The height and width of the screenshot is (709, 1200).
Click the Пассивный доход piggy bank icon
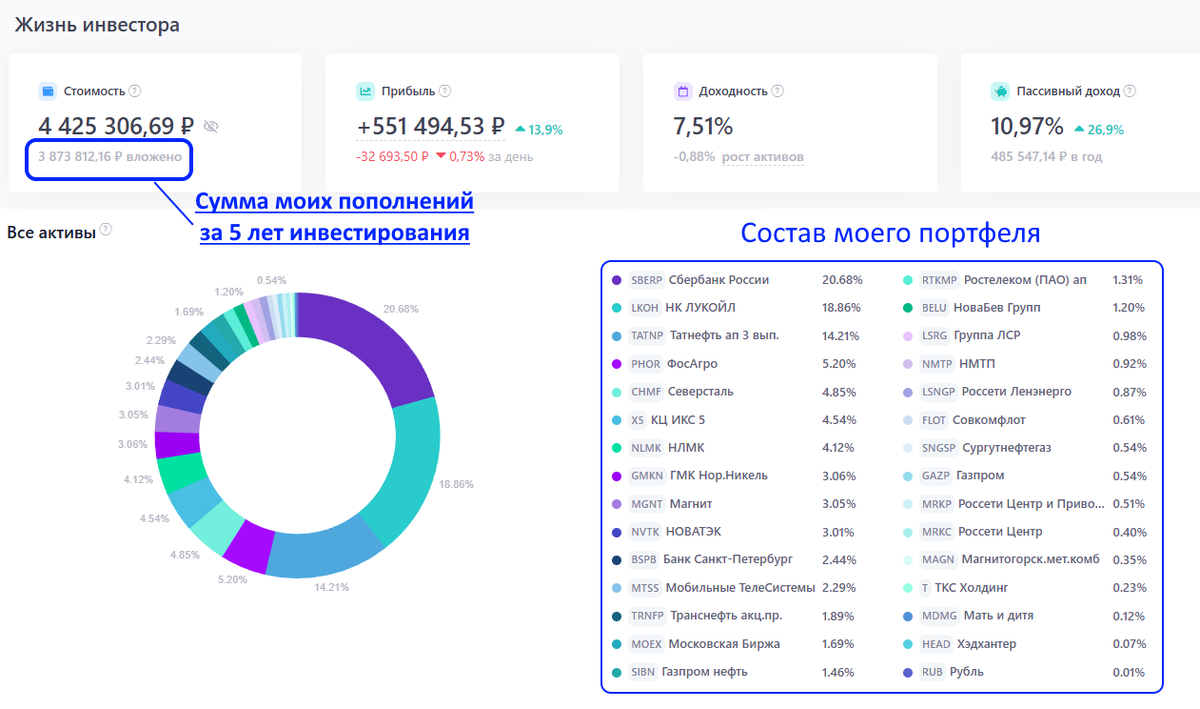pos(1000,91)
